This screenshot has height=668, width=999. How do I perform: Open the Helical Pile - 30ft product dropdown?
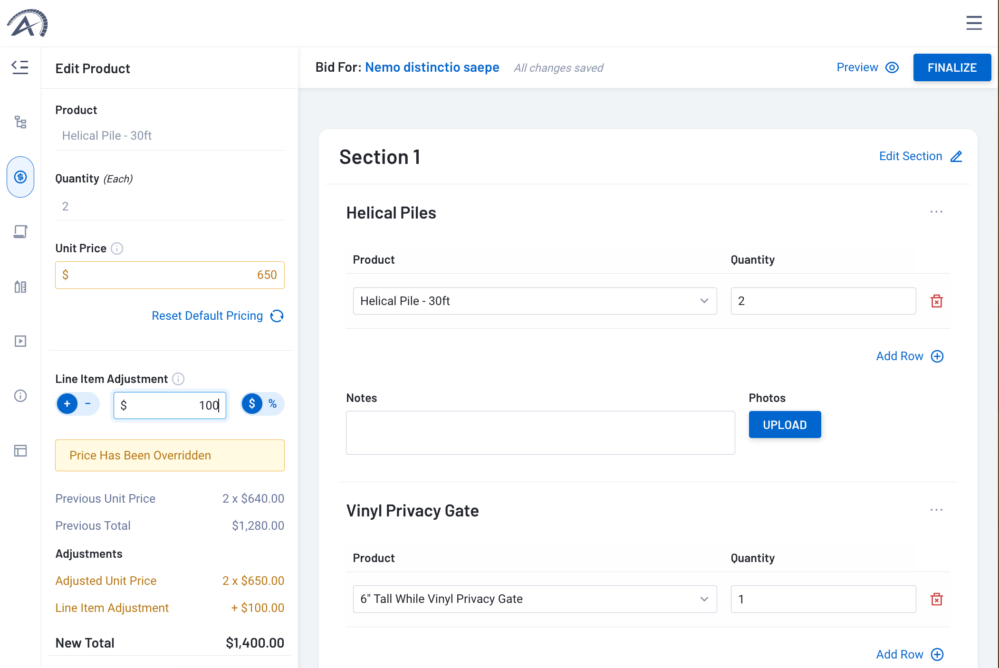point(534,300)
